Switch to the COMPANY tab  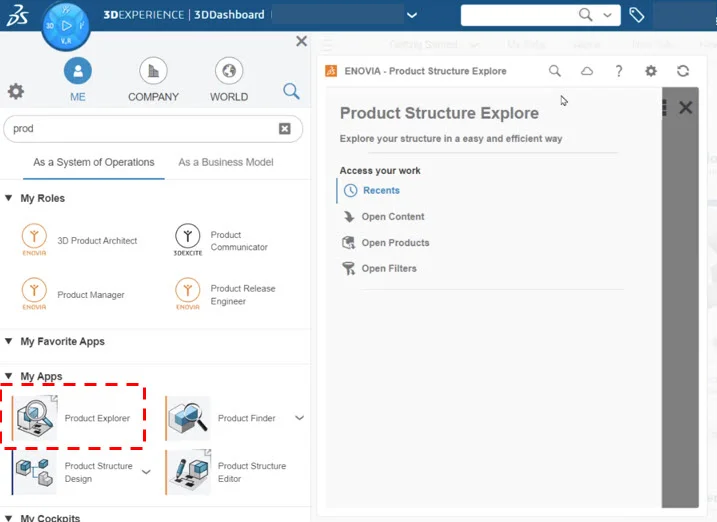[153, 78]
